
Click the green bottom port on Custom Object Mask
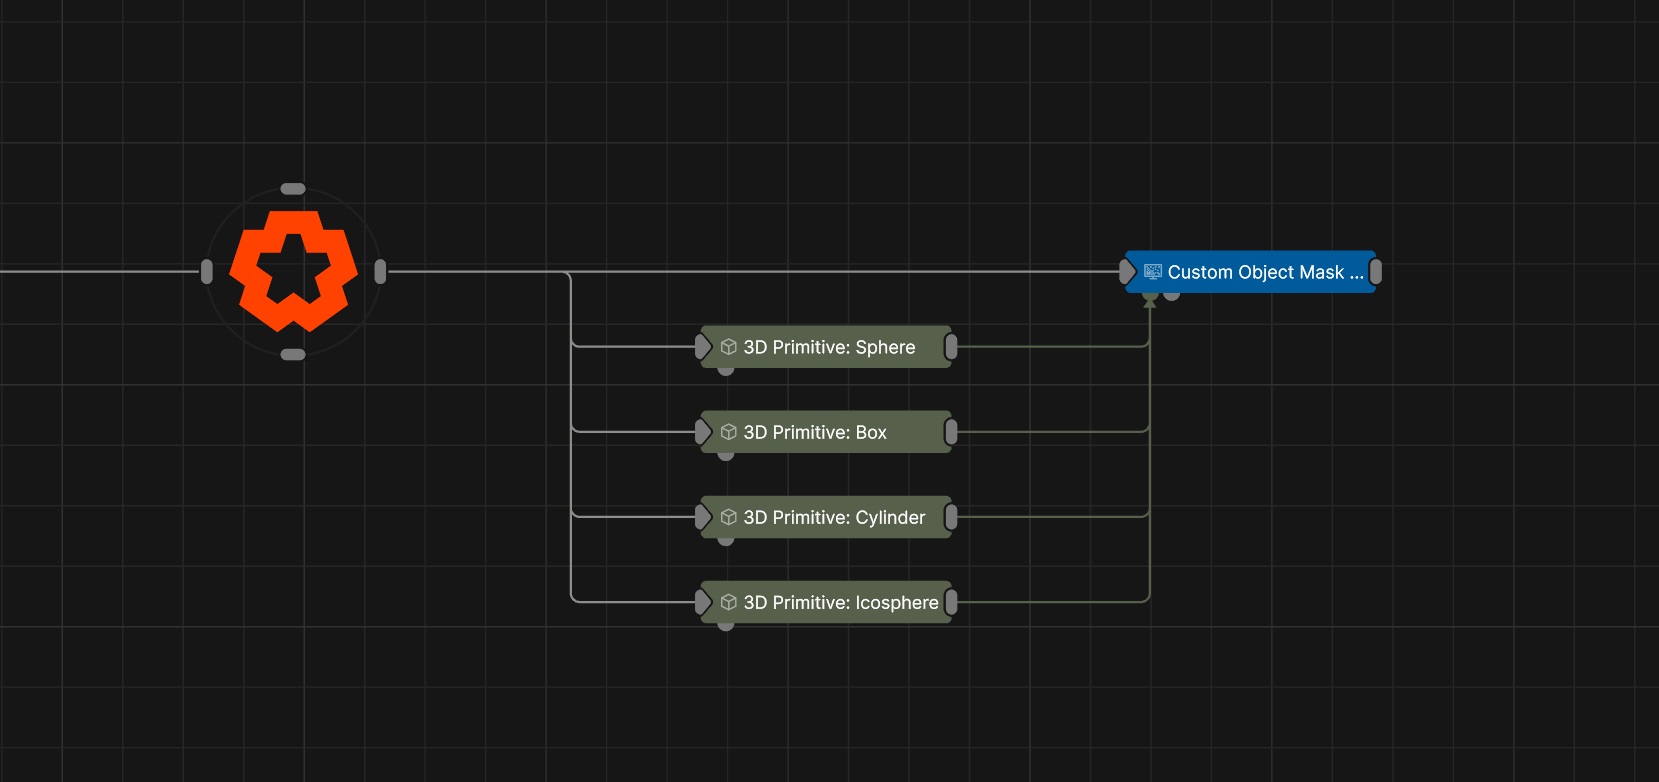tap(1150, 297)
